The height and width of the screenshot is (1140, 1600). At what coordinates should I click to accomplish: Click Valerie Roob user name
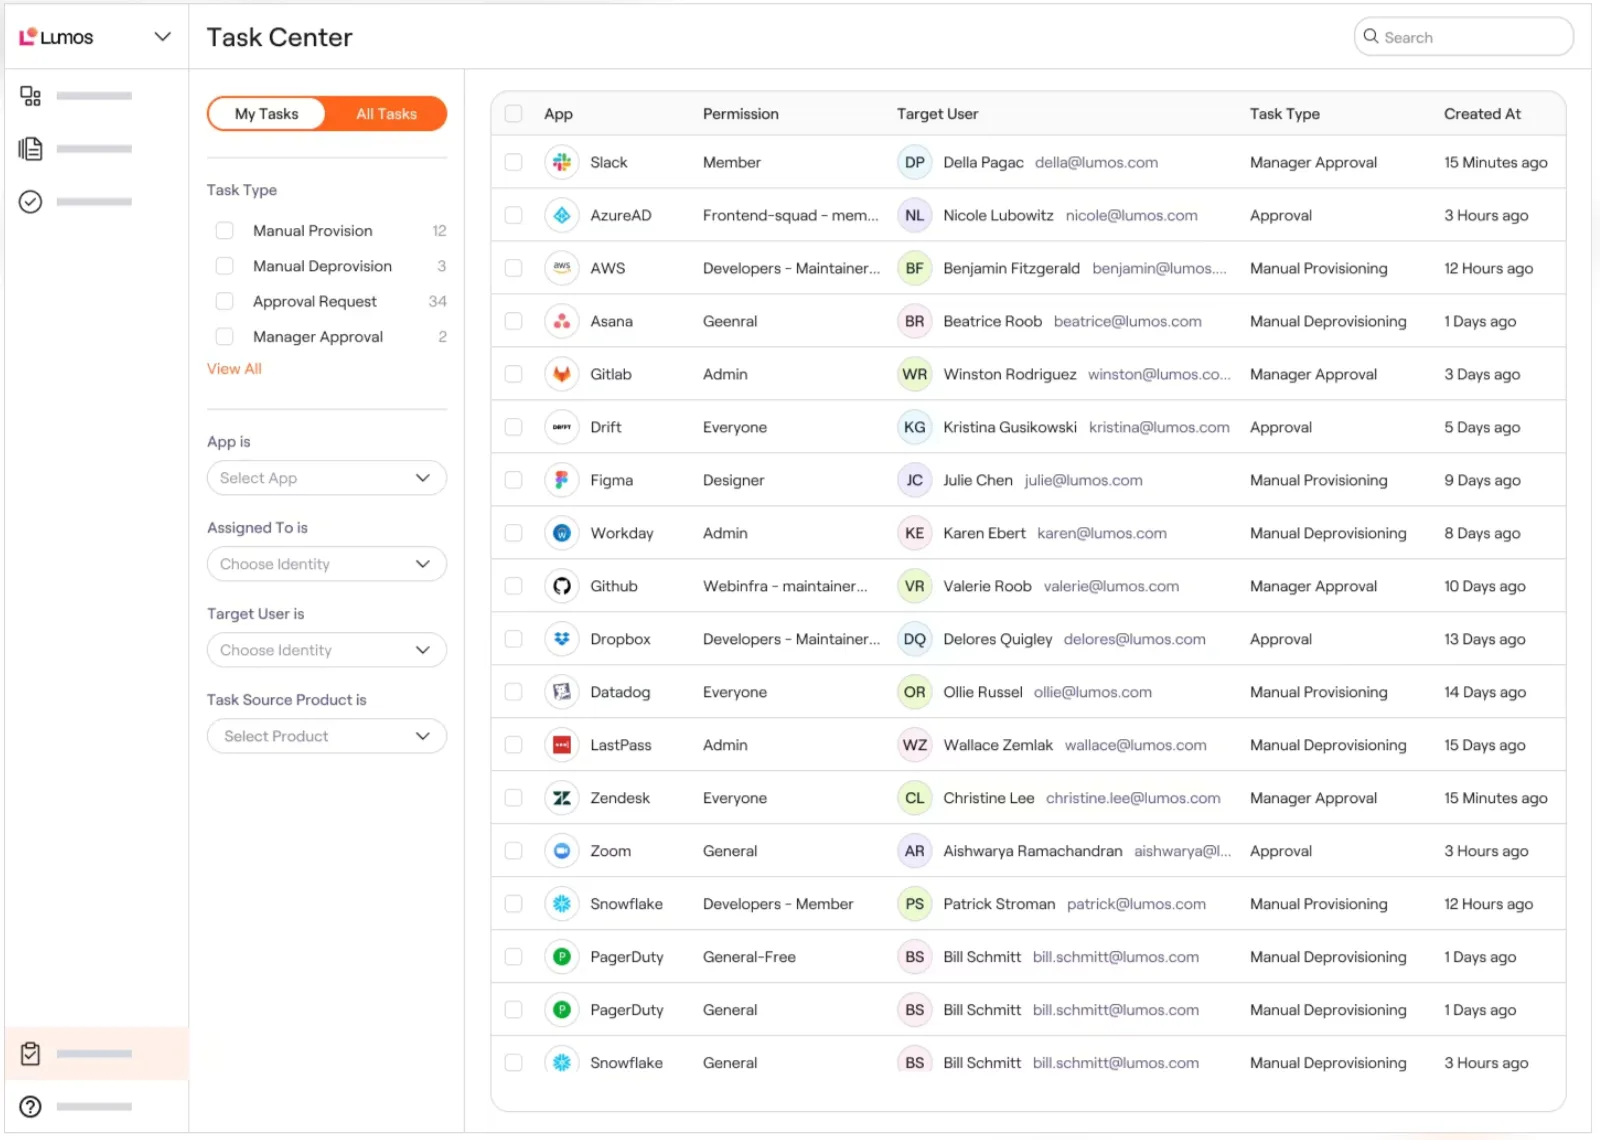(987, 586)
